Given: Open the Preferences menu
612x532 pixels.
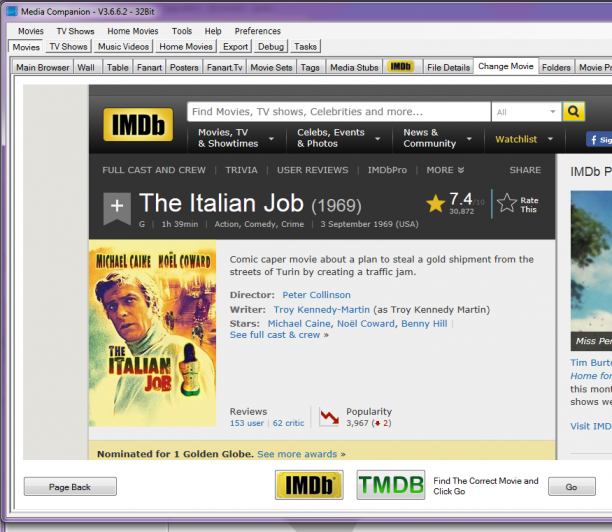Looking at the screenshot, I should pos(257,31).
